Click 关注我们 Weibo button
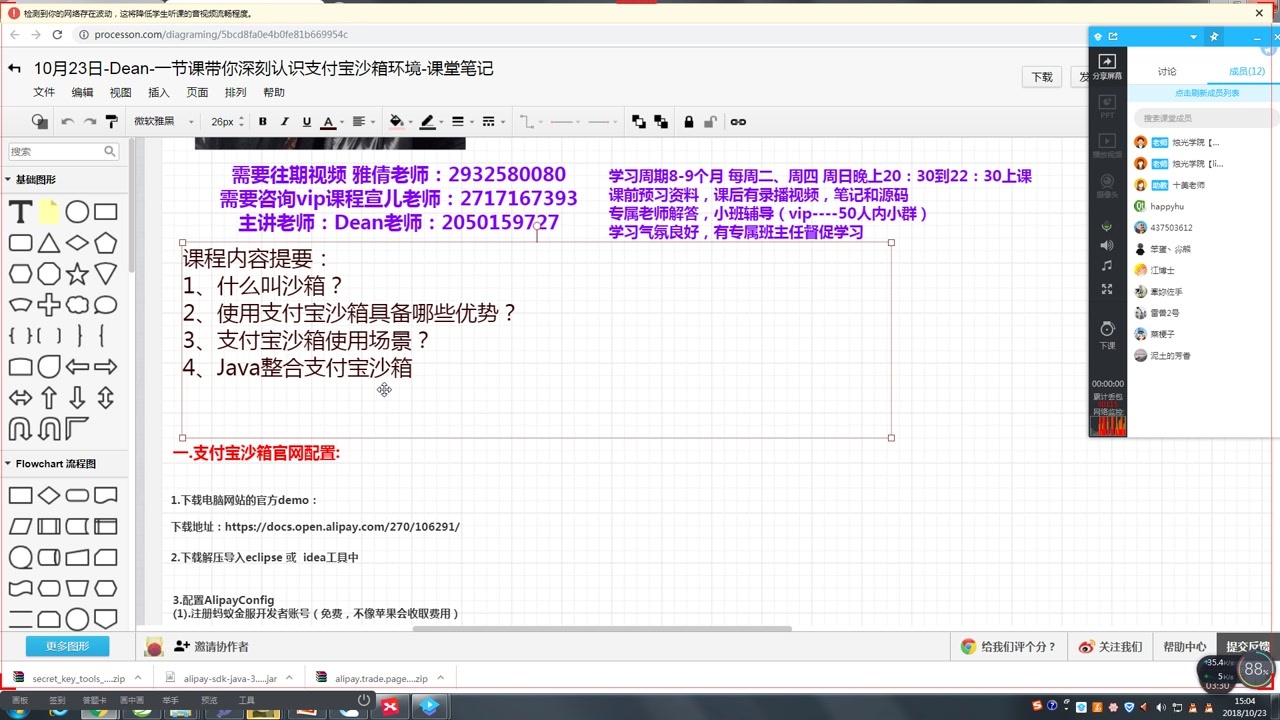1280x720 pixels. pos(1110,647)
